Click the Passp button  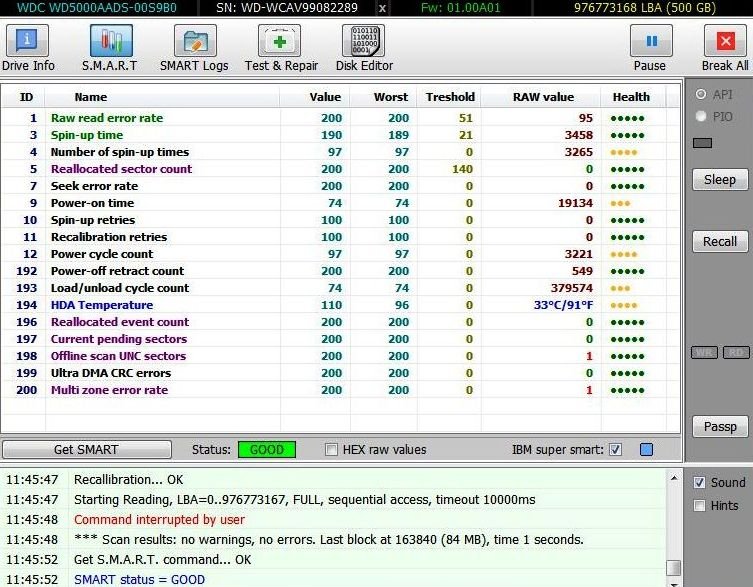(x=720, y=427)
